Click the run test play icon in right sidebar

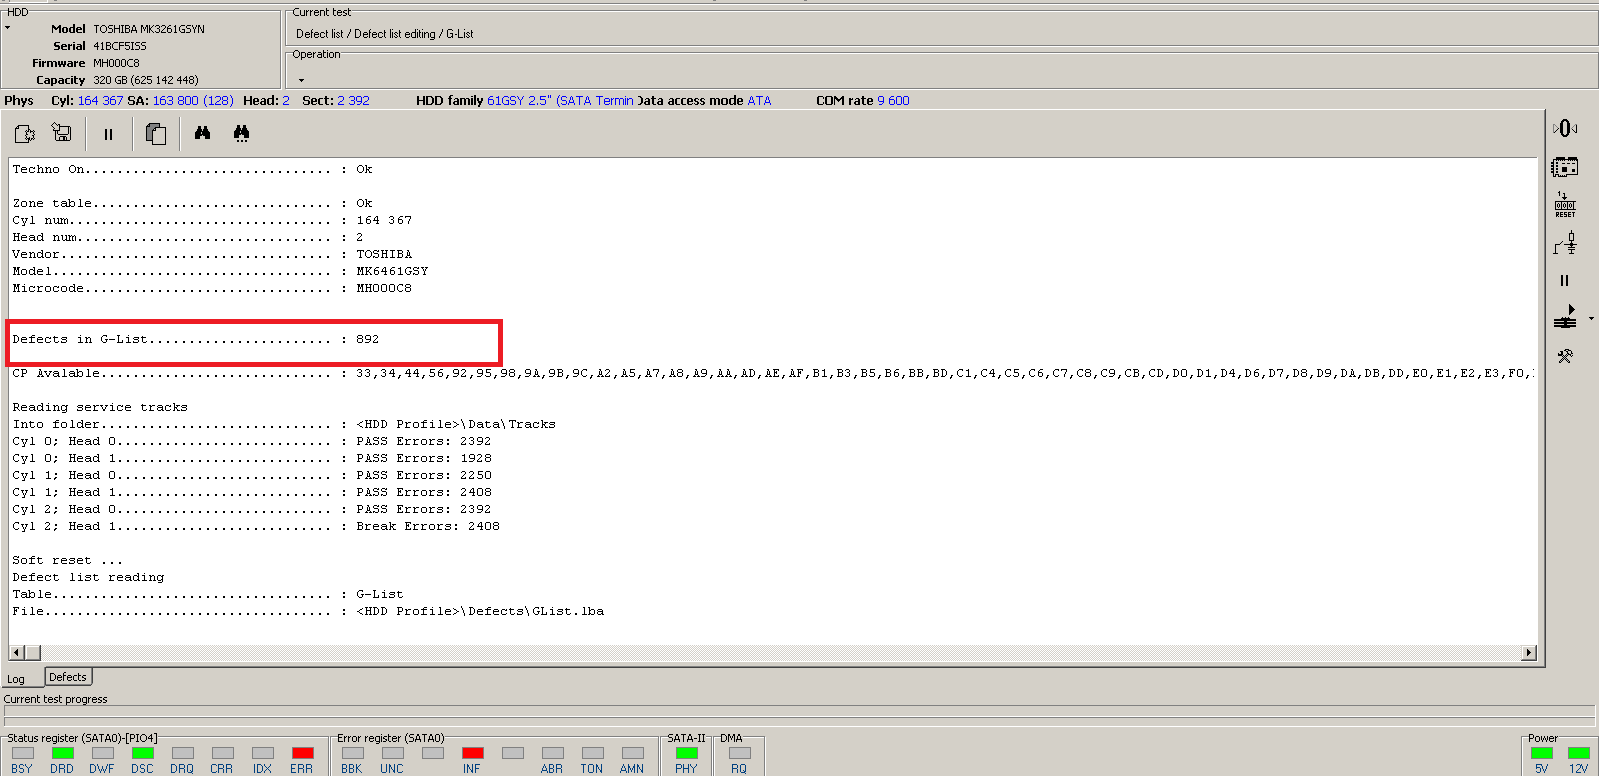1565,317
